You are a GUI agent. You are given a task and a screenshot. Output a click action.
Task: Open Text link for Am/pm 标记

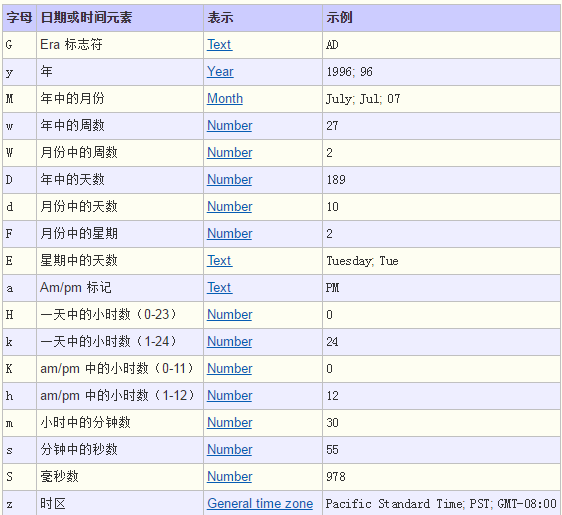(x=220, y=287)
